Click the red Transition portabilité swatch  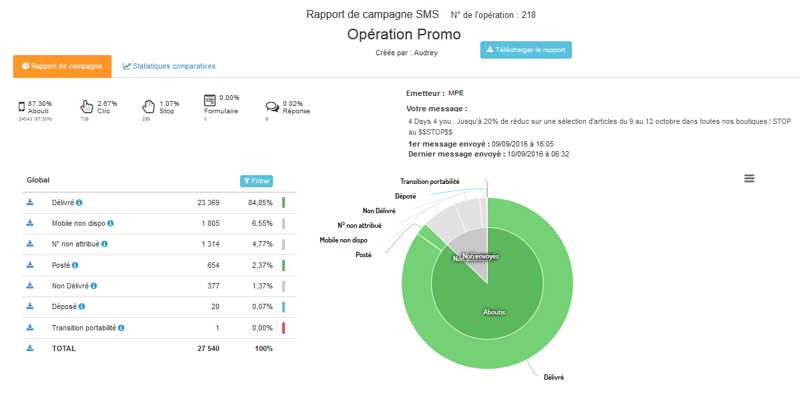283,328
